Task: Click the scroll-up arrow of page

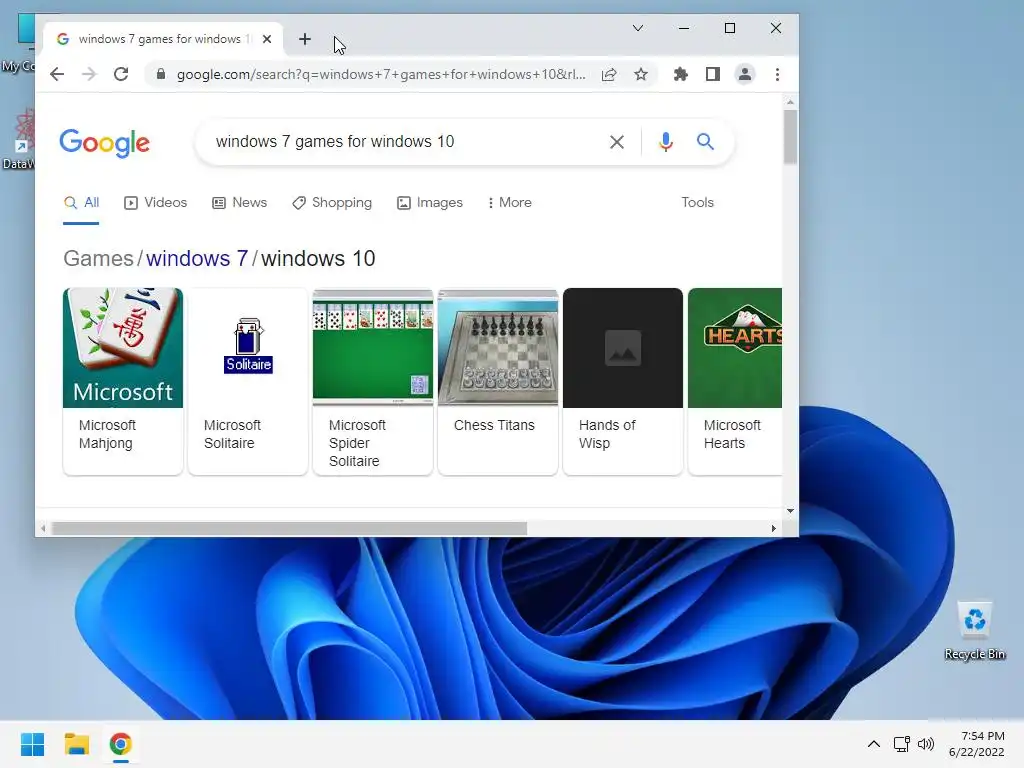Action: [790, 103]
